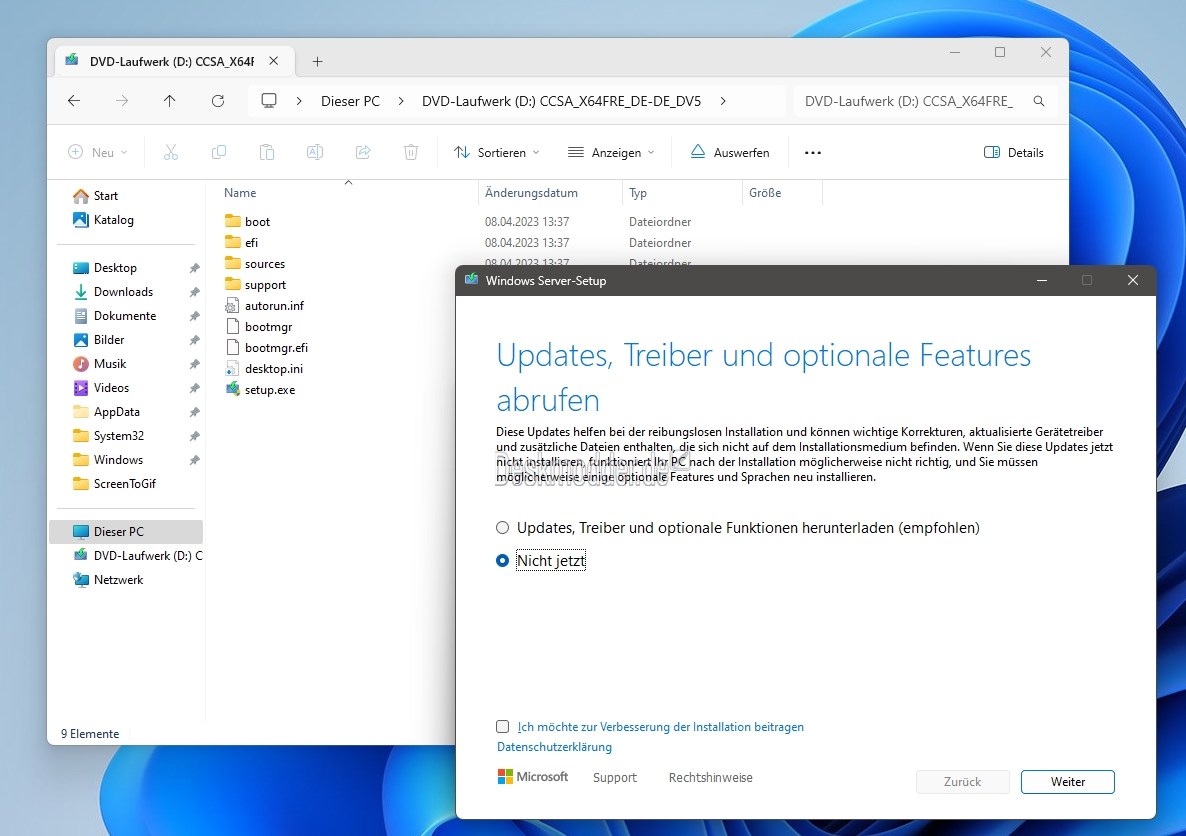Click the Delete trash icon in Explorer
The image size is (1186, 836).
(x=411, y=152)
